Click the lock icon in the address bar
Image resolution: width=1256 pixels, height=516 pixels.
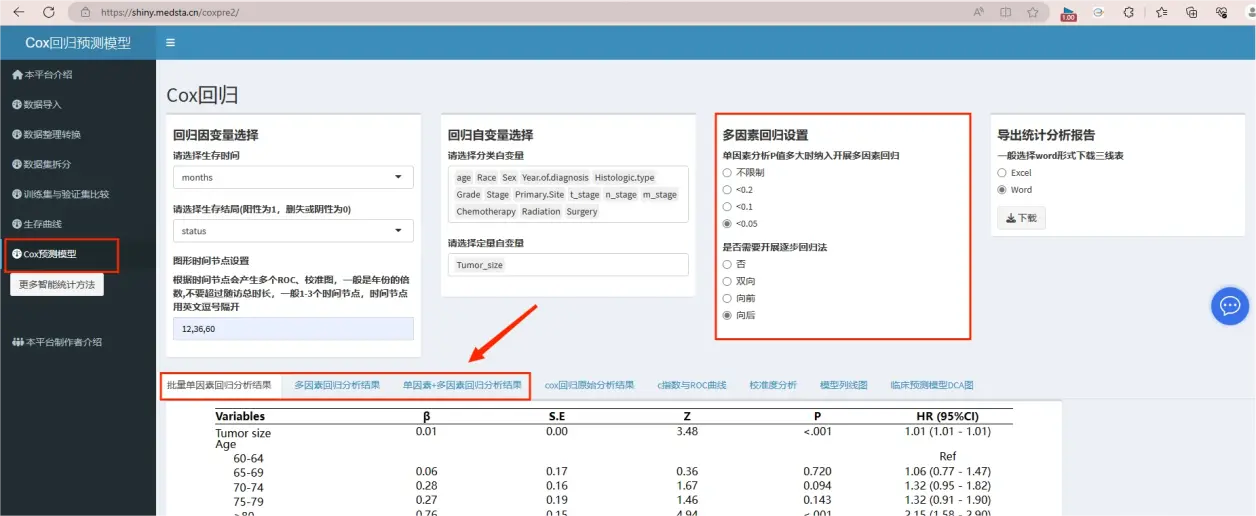85,12
